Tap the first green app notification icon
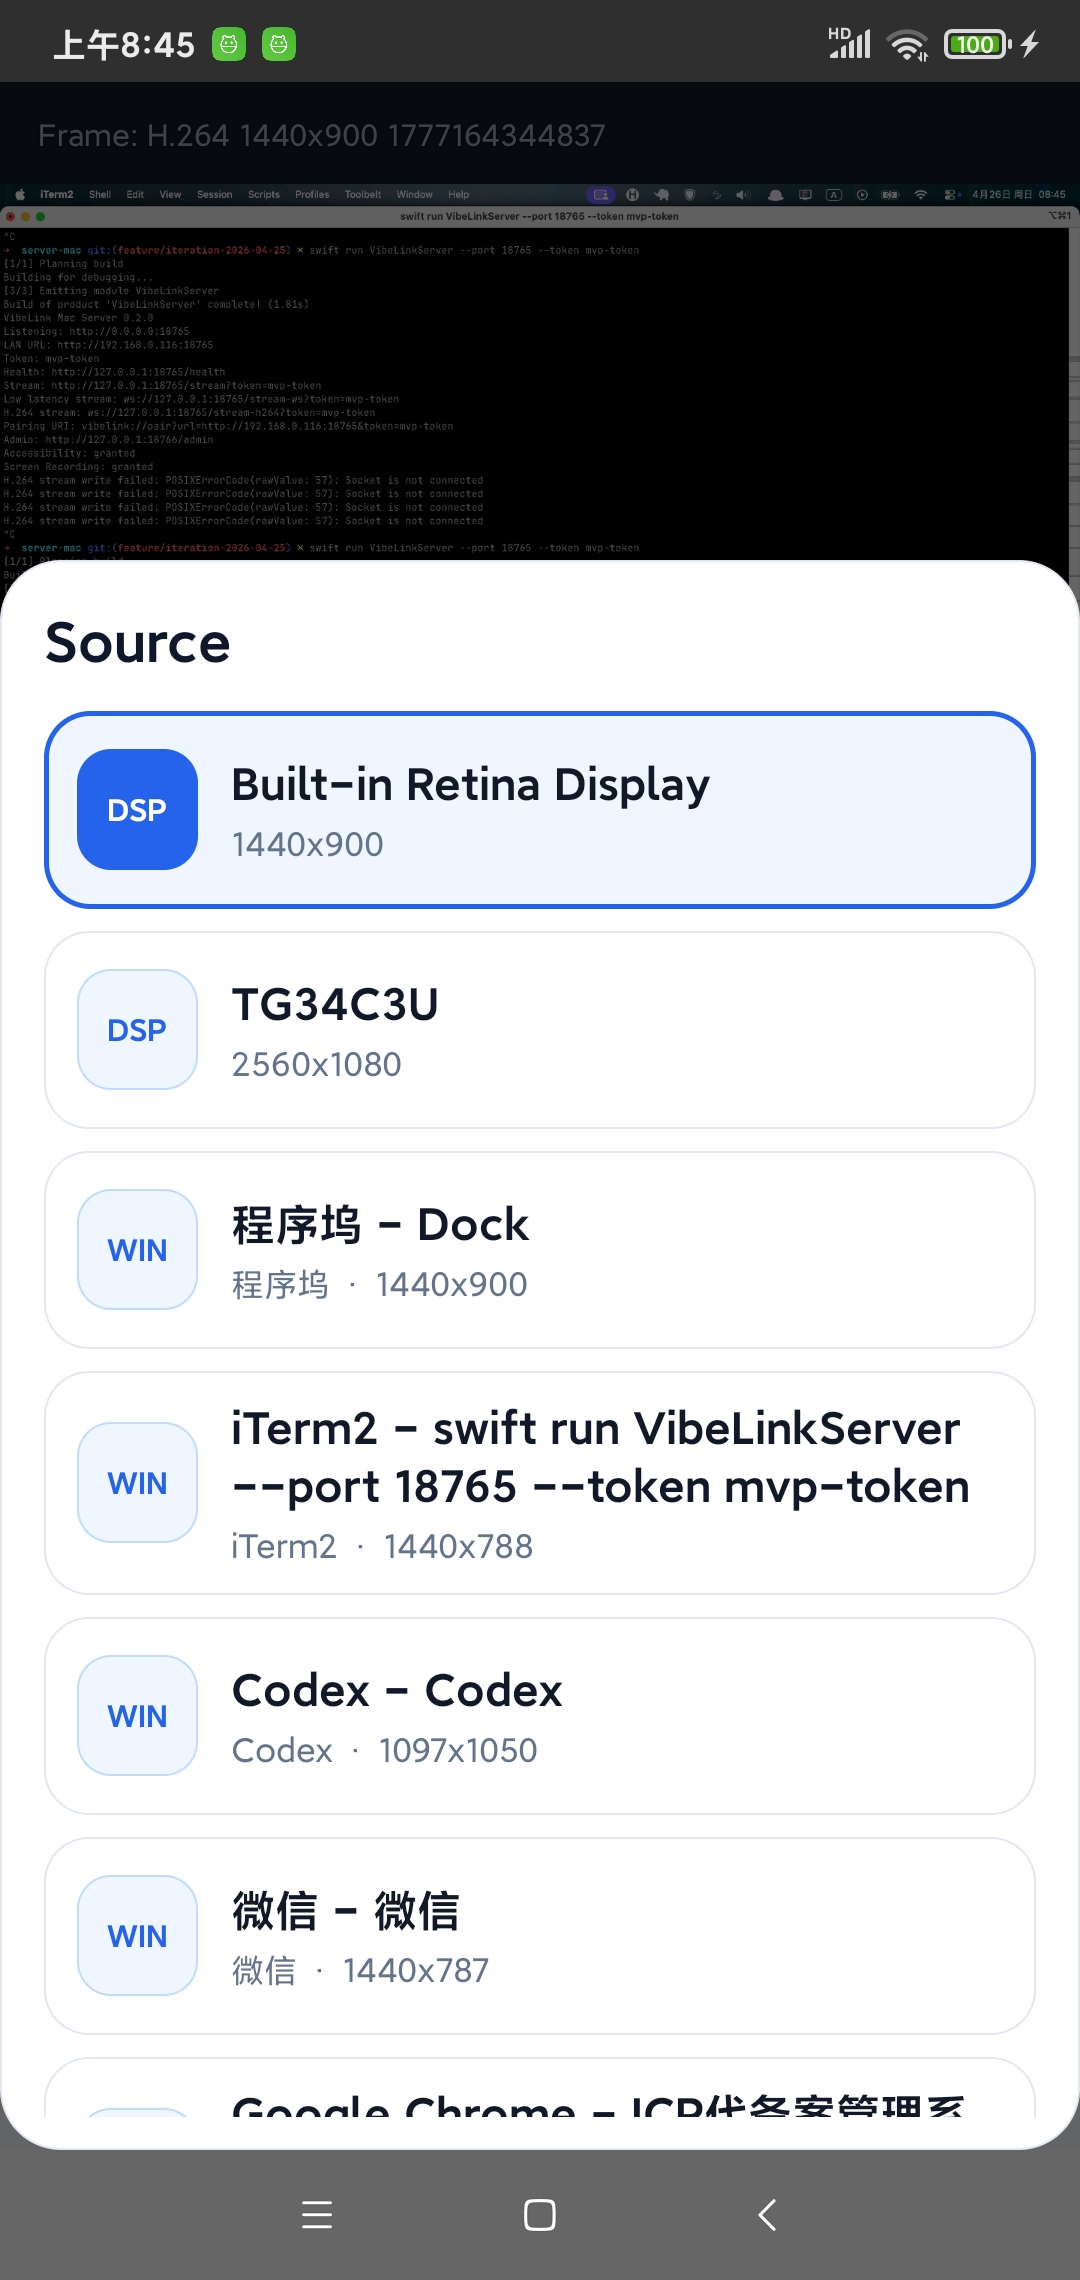This screenshot has width=1080, height=2280. [x=229, y=44]
